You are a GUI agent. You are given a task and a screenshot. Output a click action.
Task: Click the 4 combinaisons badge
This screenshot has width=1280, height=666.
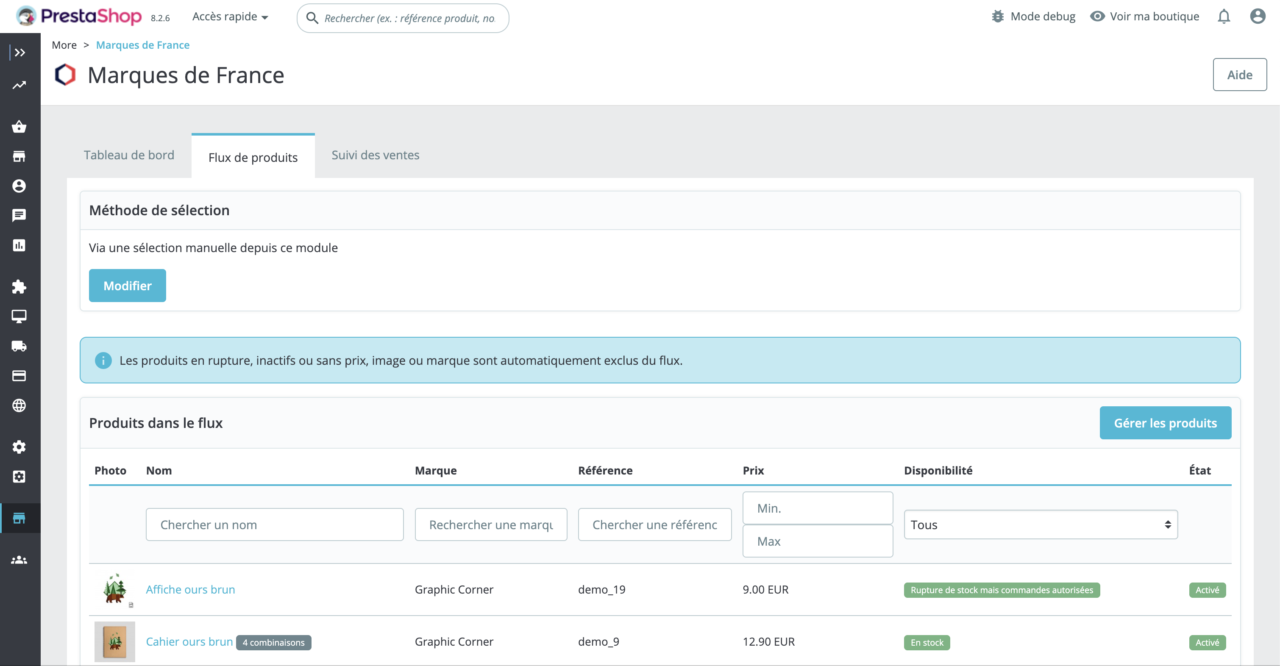point(274,643)
